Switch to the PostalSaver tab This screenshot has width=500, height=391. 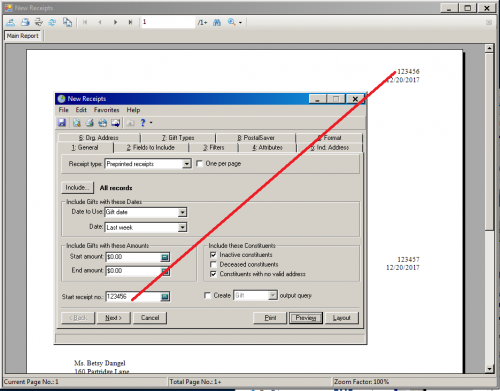click(x=256, y=138)
